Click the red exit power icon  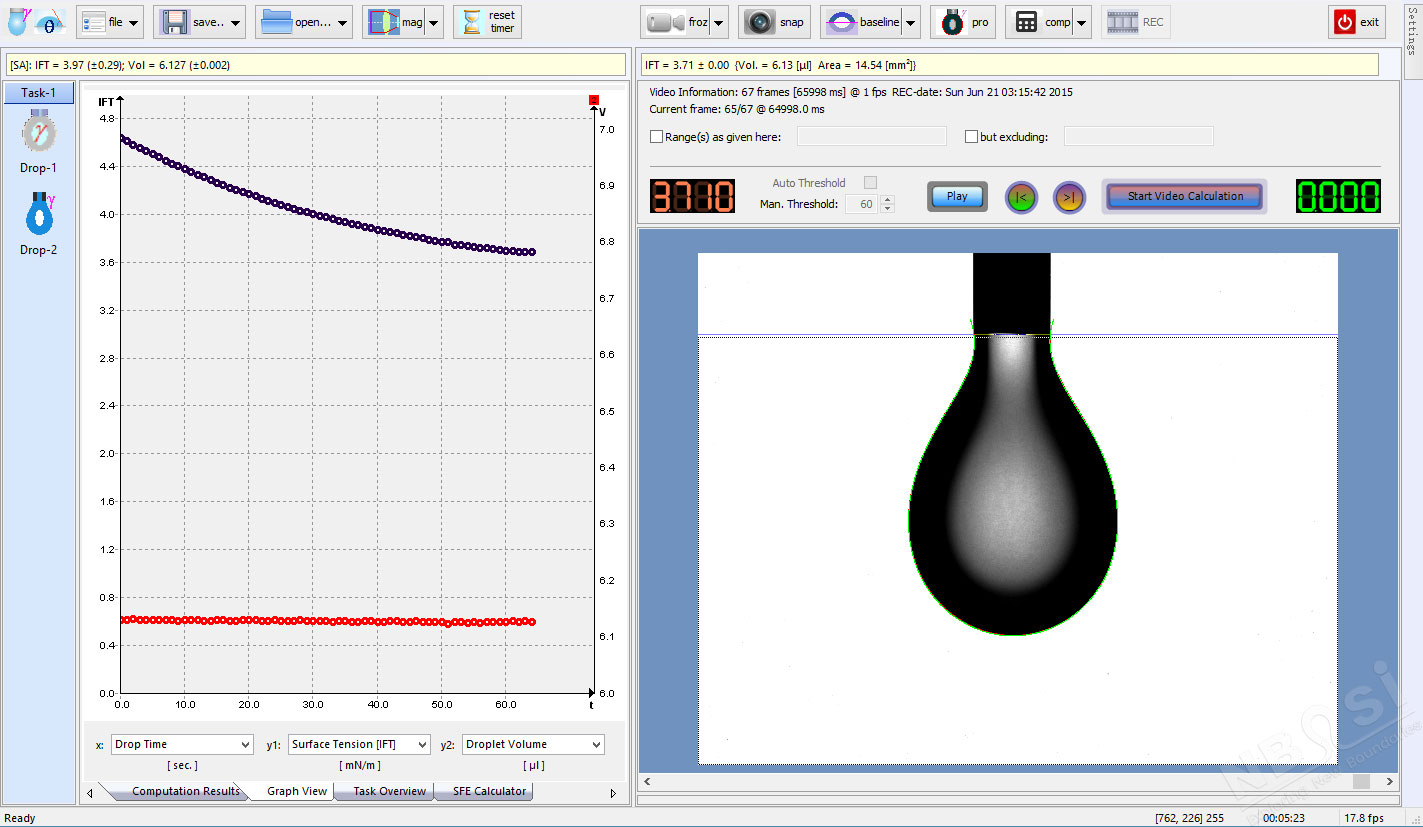[x=1344, y=22]
